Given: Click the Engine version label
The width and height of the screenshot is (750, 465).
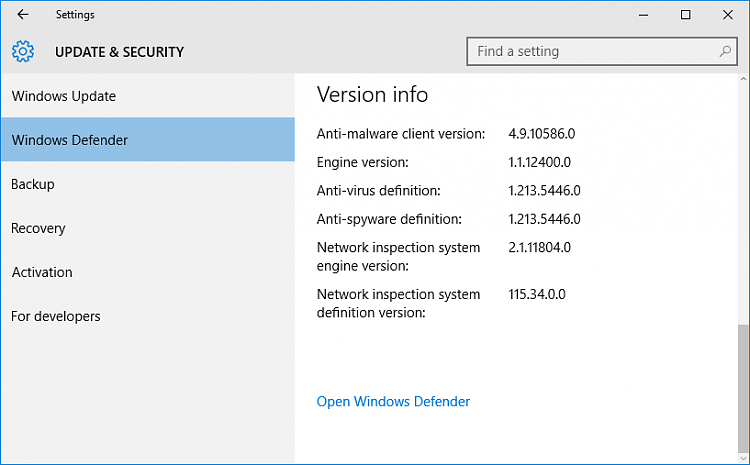Looking at the screenshot, I should click(363, 162).
